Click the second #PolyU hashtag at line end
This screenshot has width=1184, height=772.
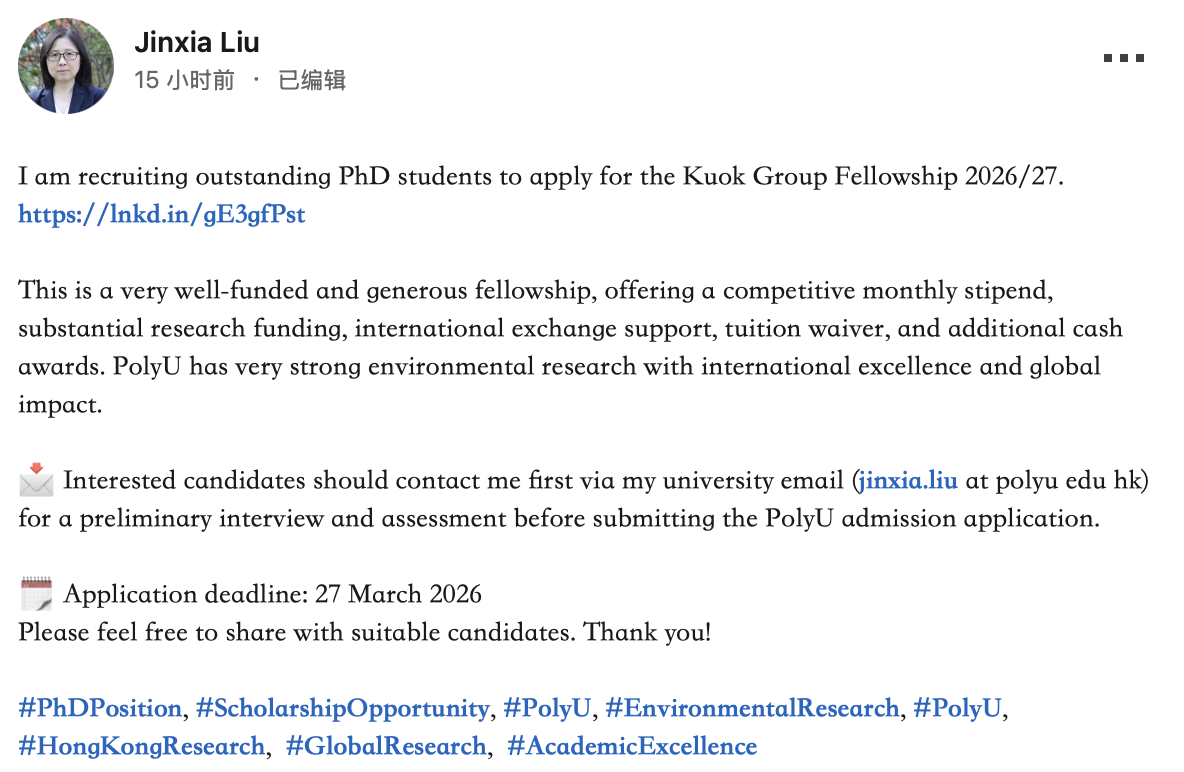click(957, 708)
